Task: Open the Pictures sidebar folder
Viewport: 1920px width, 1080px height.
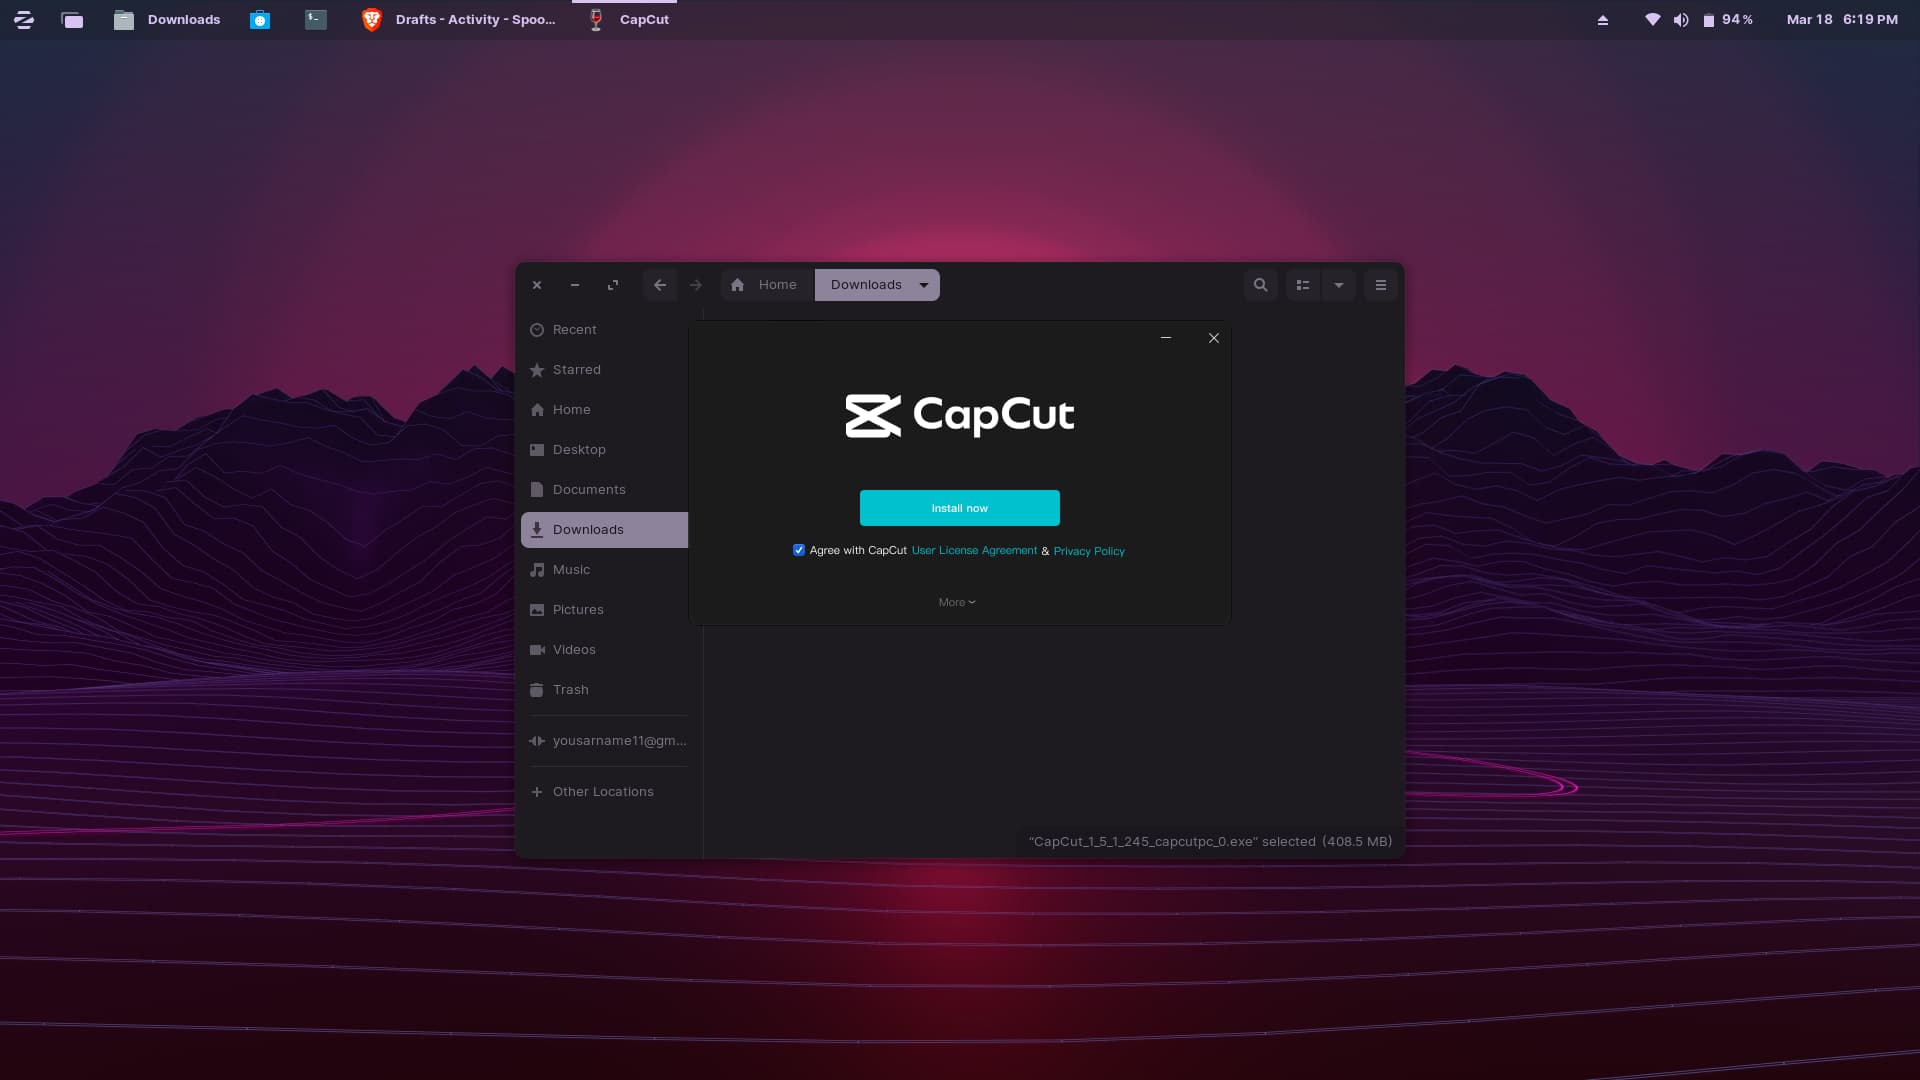Action: (604, 610)
